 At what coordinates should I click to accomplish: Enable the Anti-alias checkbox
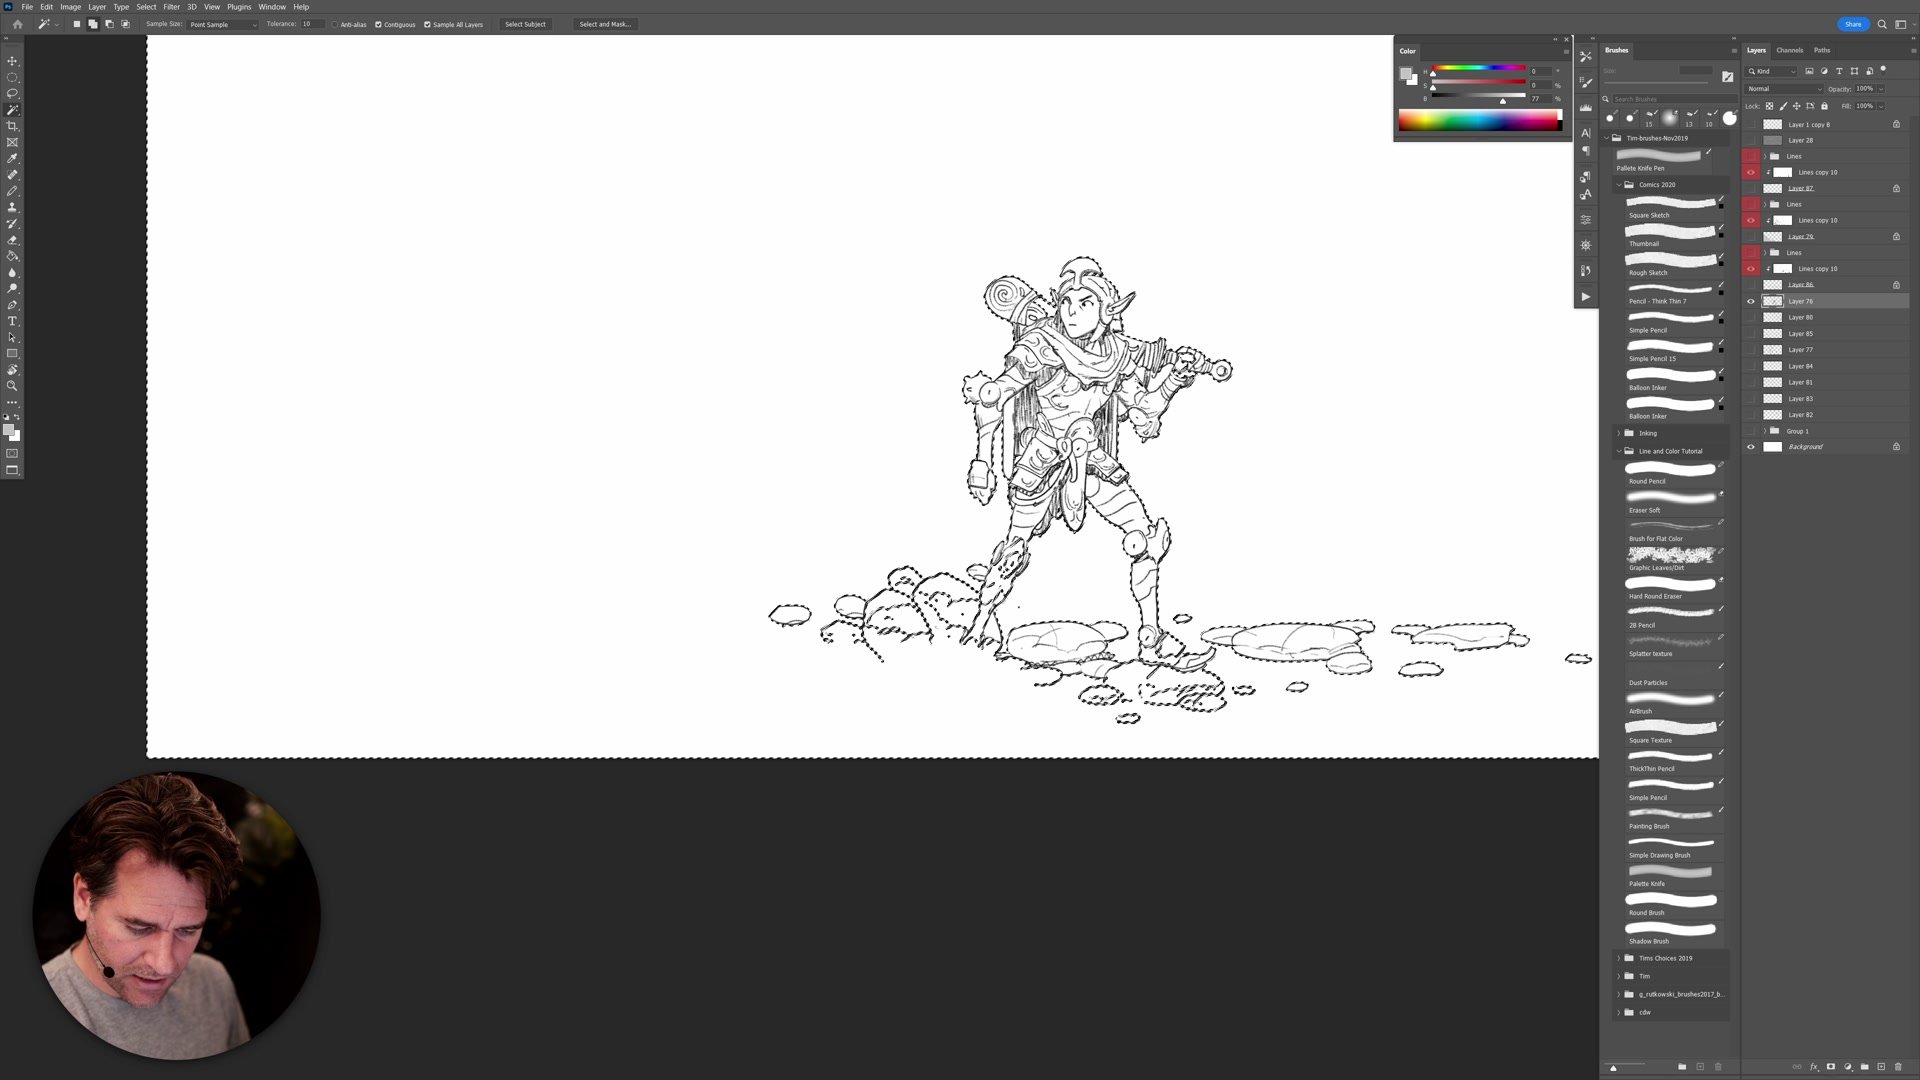click(335, 24)
